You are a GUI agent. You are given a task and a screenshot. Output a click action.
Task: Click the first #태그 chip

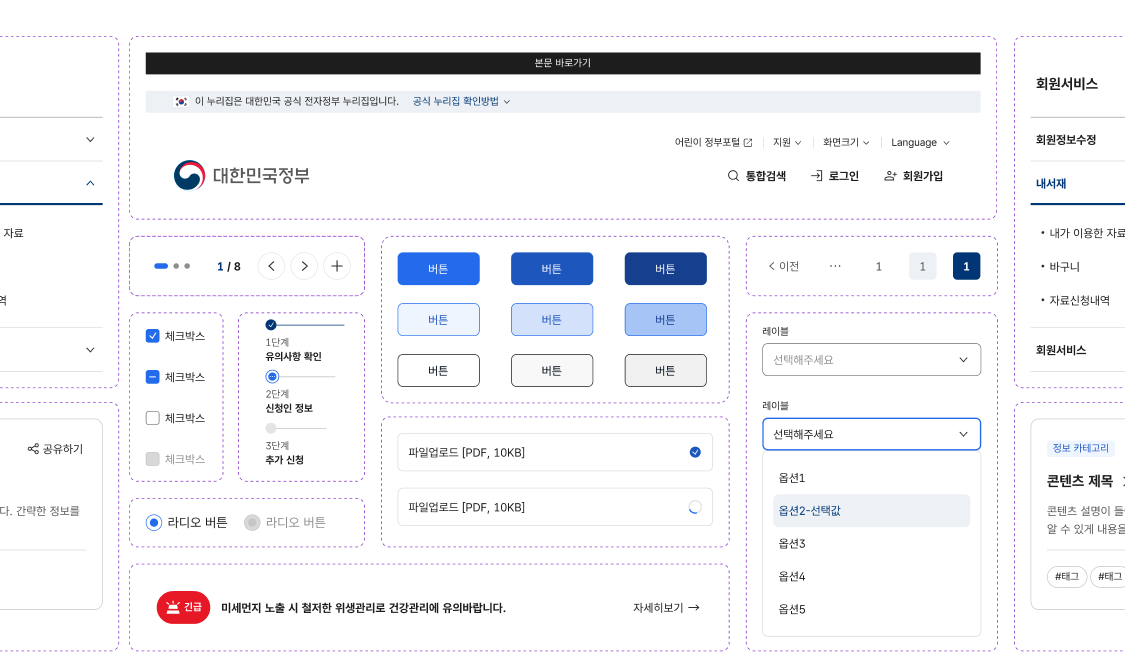pyautogui.click(x=1067, y=576)
